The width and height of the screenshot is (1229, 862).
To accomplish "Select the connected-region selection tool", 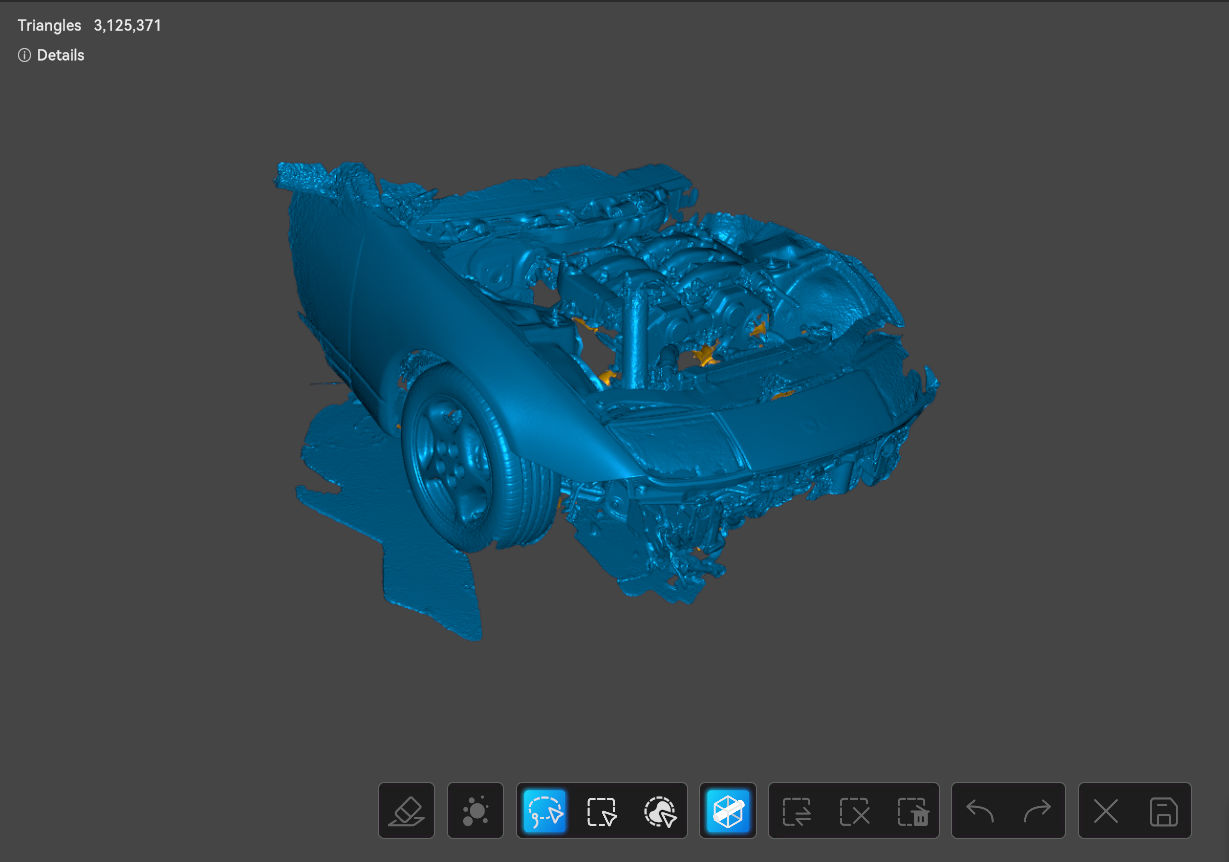I will 660,810.
